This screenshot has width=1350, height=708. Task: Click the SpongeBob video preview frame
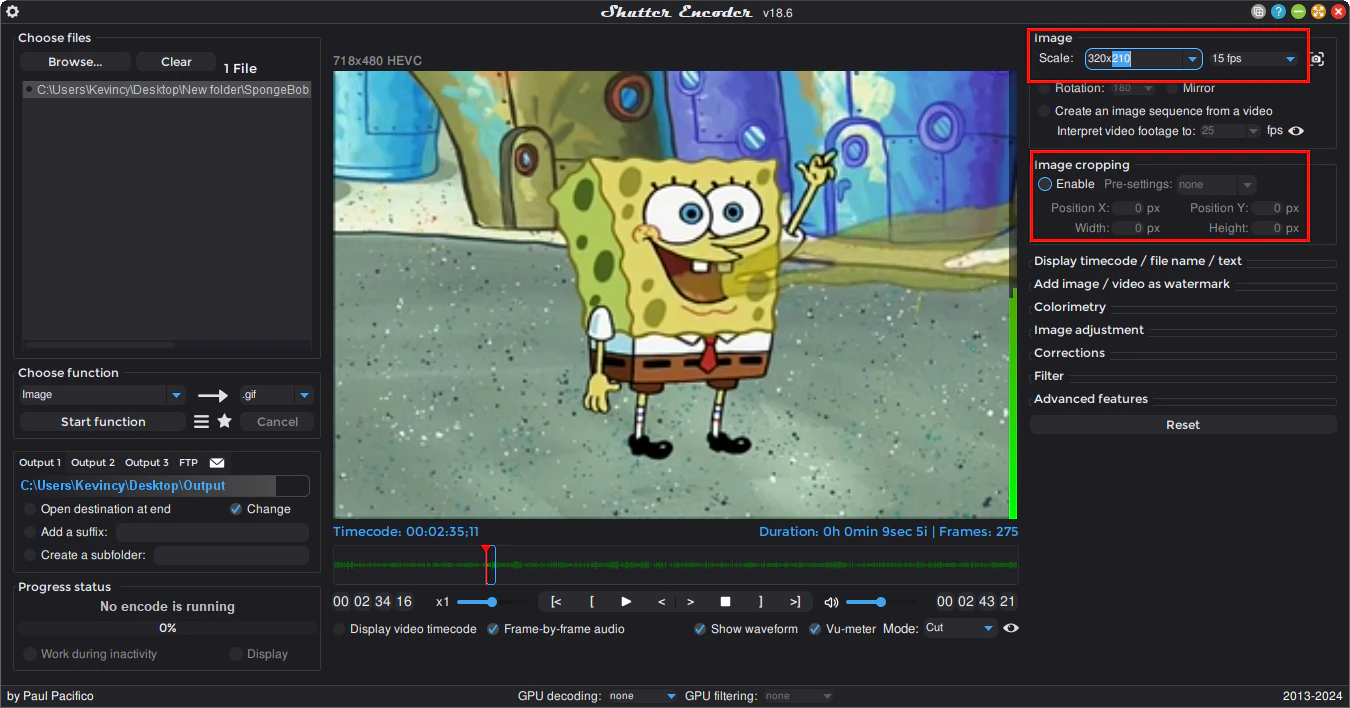(x=671, y=295)
